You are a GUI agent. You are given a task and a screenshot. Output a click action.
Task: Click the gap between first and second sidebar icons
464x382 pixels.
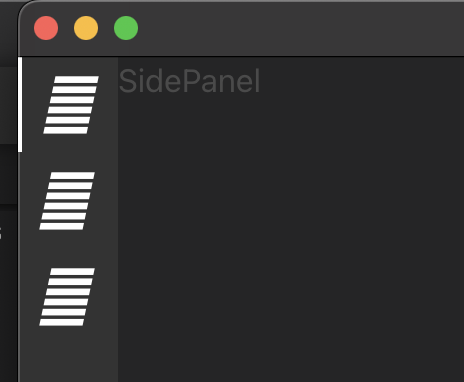[x=68, y=153]
